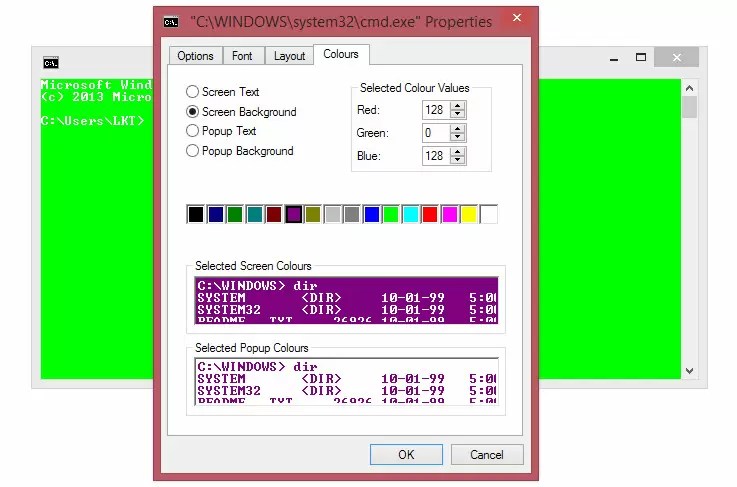Click the Selected Screen Colours preview
This screenshot has height=487, width=737.
346,300
